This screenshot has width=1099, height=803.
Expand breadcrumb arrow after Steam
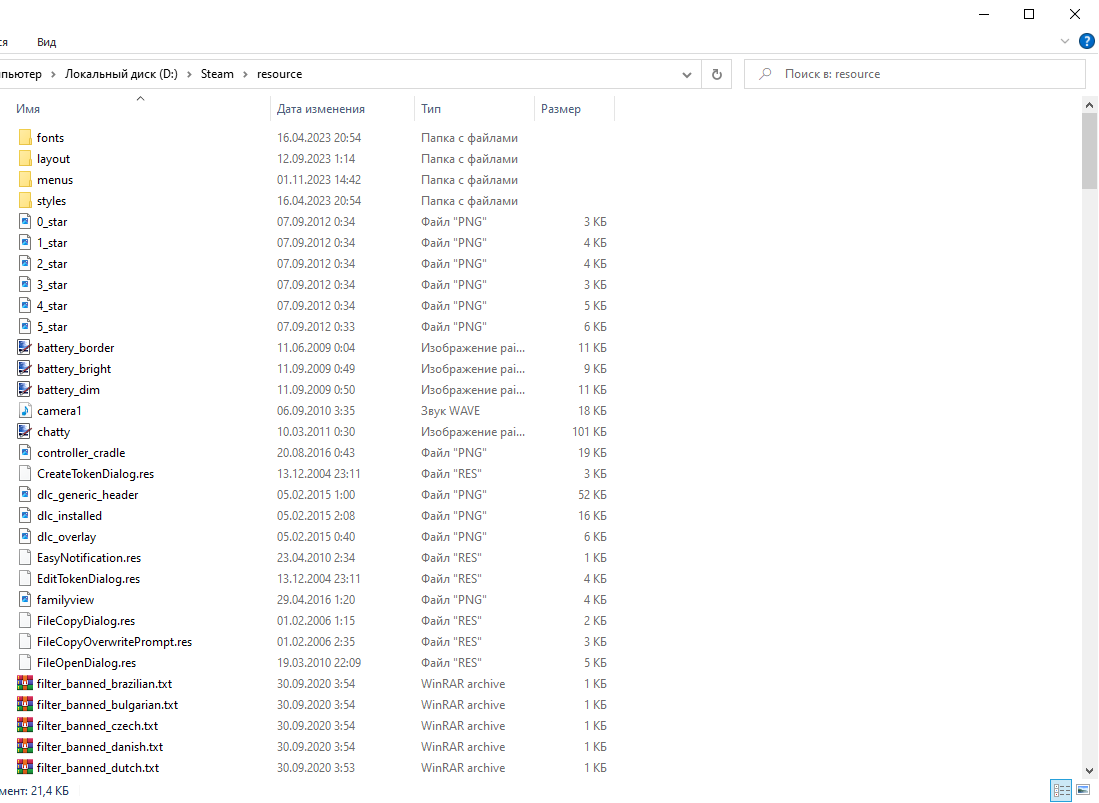click(x=245, y=74)
